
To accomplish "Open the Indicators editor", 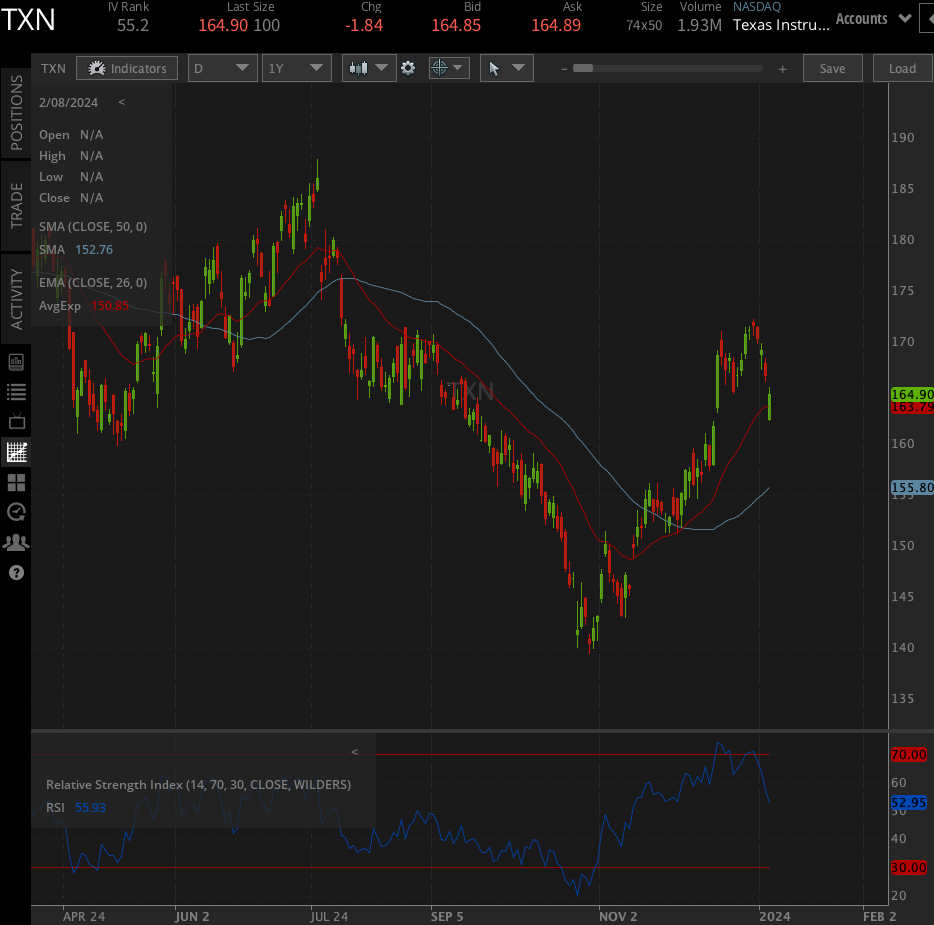I will point(126,68).
